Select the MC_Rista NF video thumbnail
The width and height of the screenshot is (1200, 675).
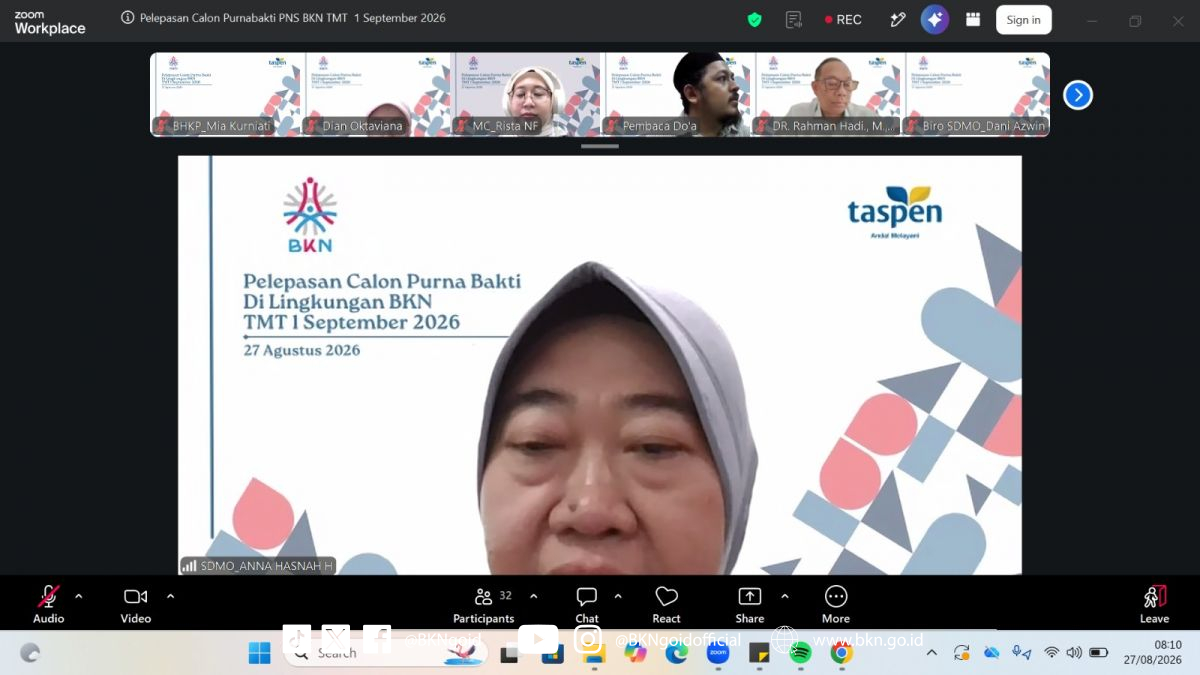tap(526, 94)
